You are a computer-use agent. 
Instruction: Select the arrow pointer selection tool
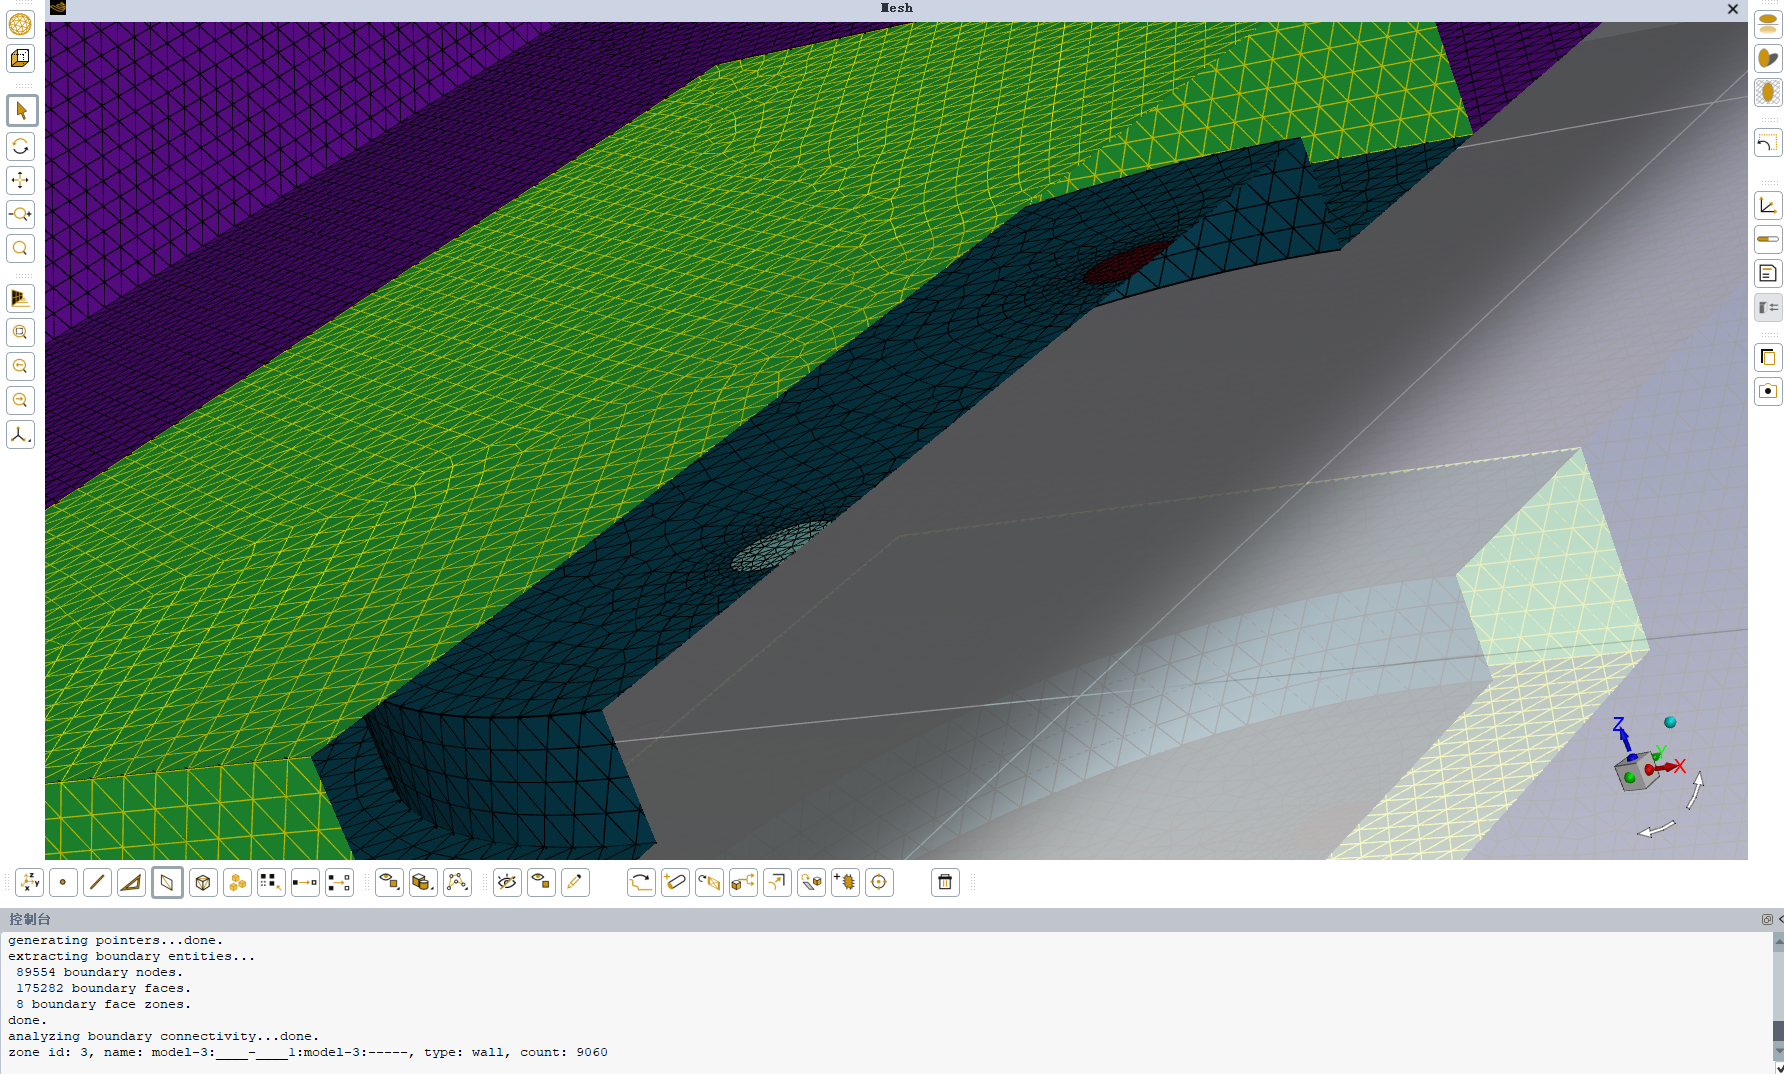click(x=21, y=111)
